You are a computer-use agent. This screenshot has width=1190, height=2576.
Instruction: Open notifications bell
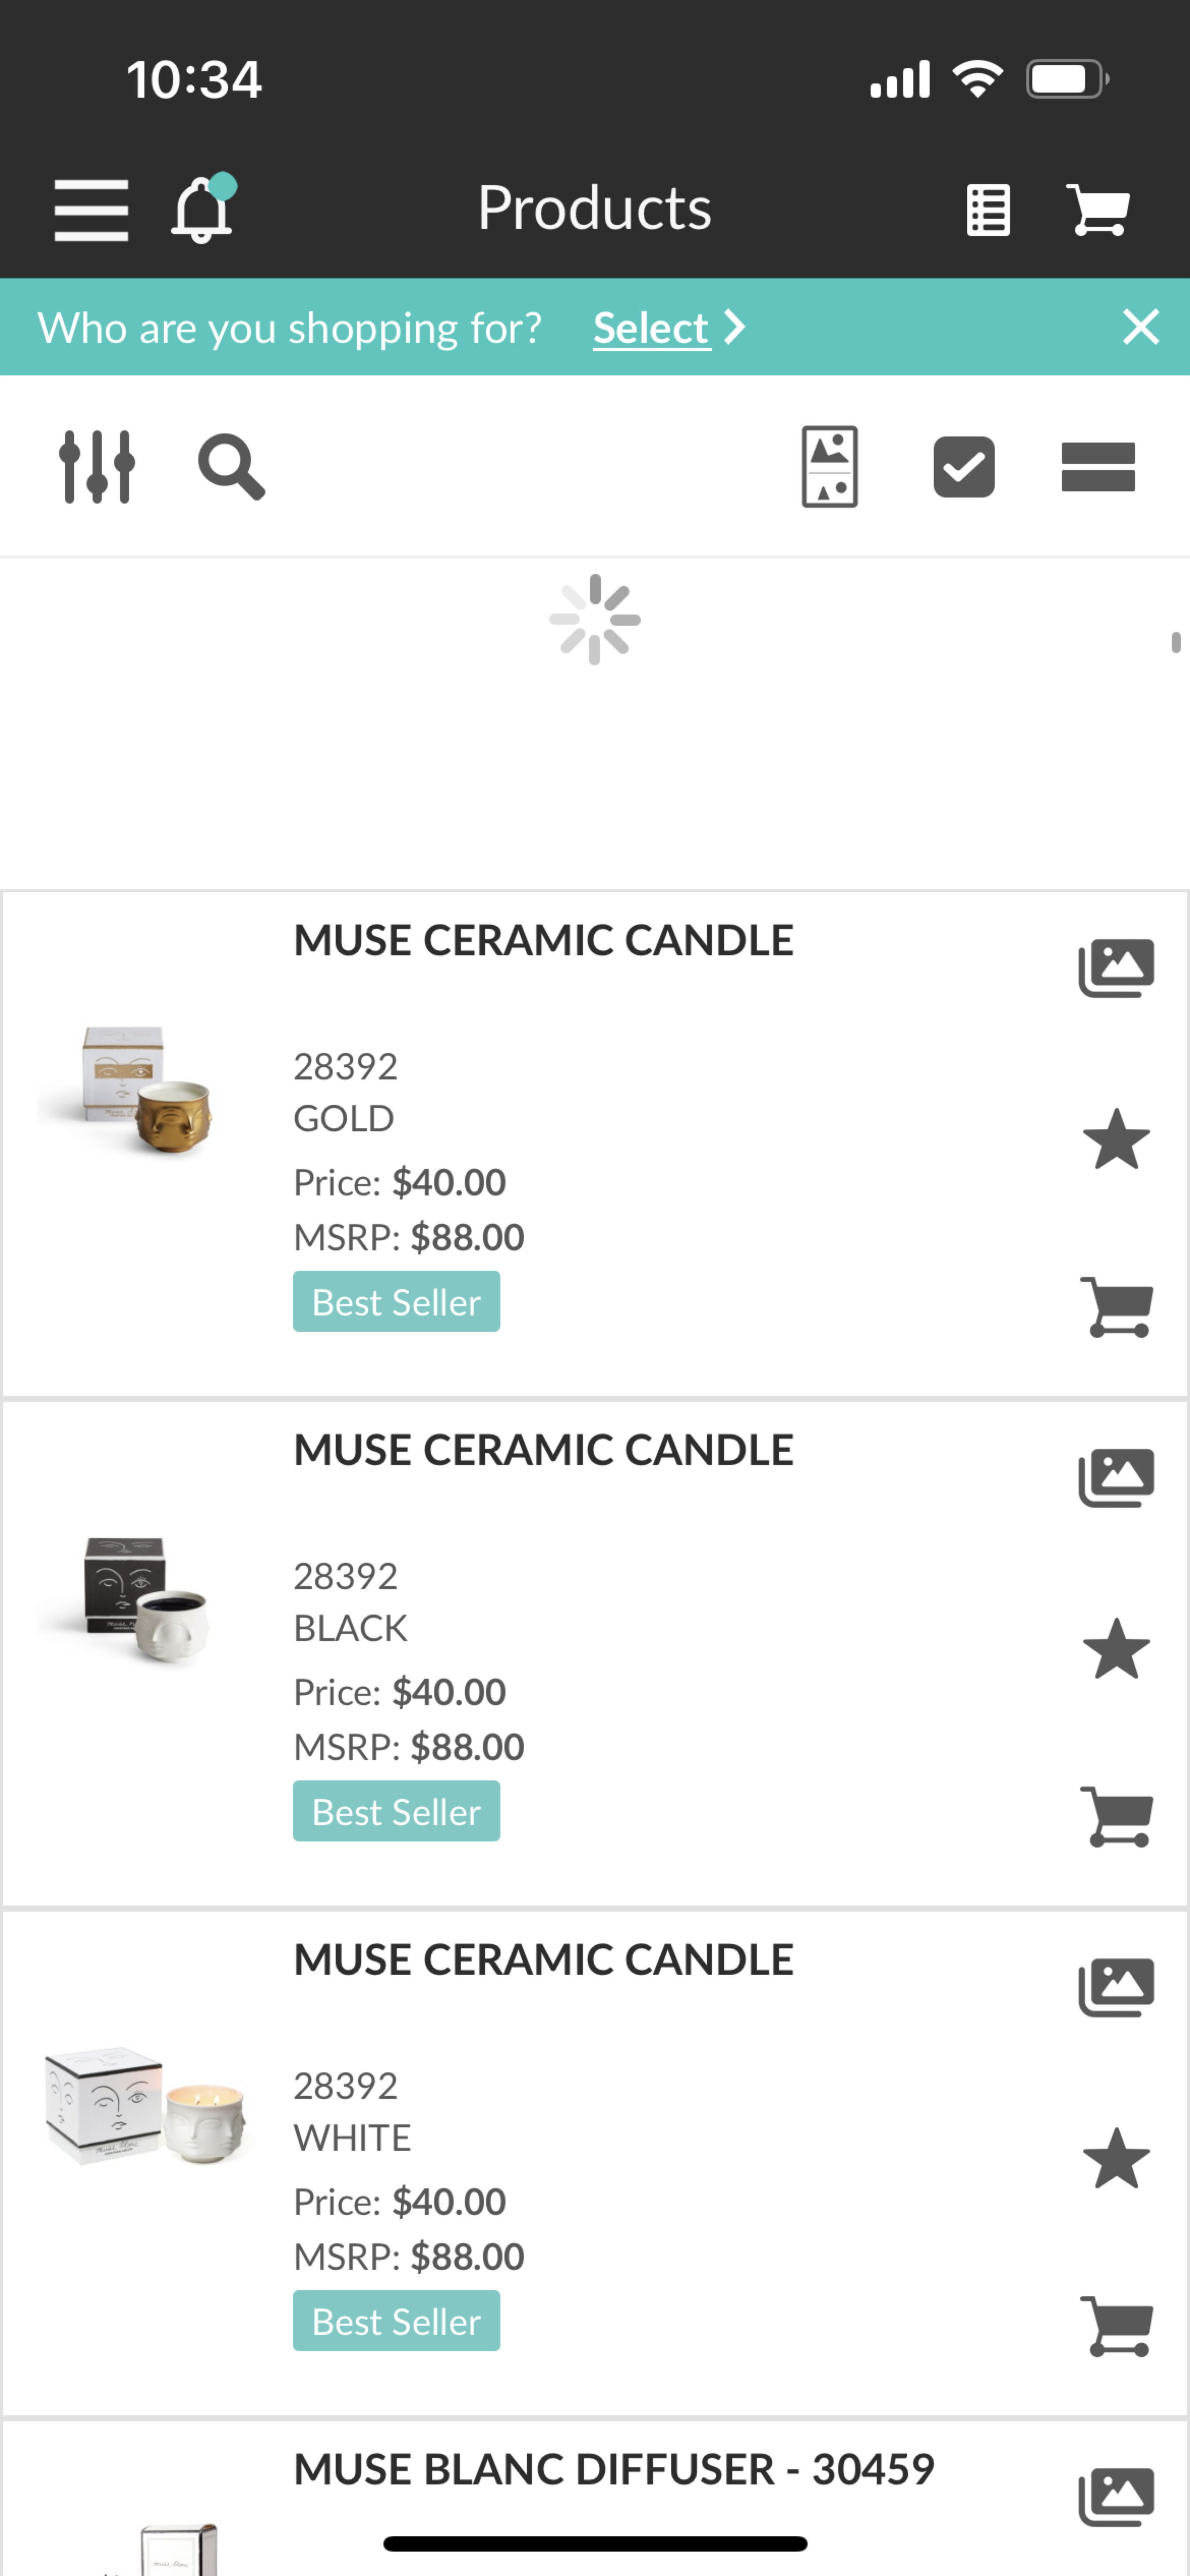click(x=203, y=208)
